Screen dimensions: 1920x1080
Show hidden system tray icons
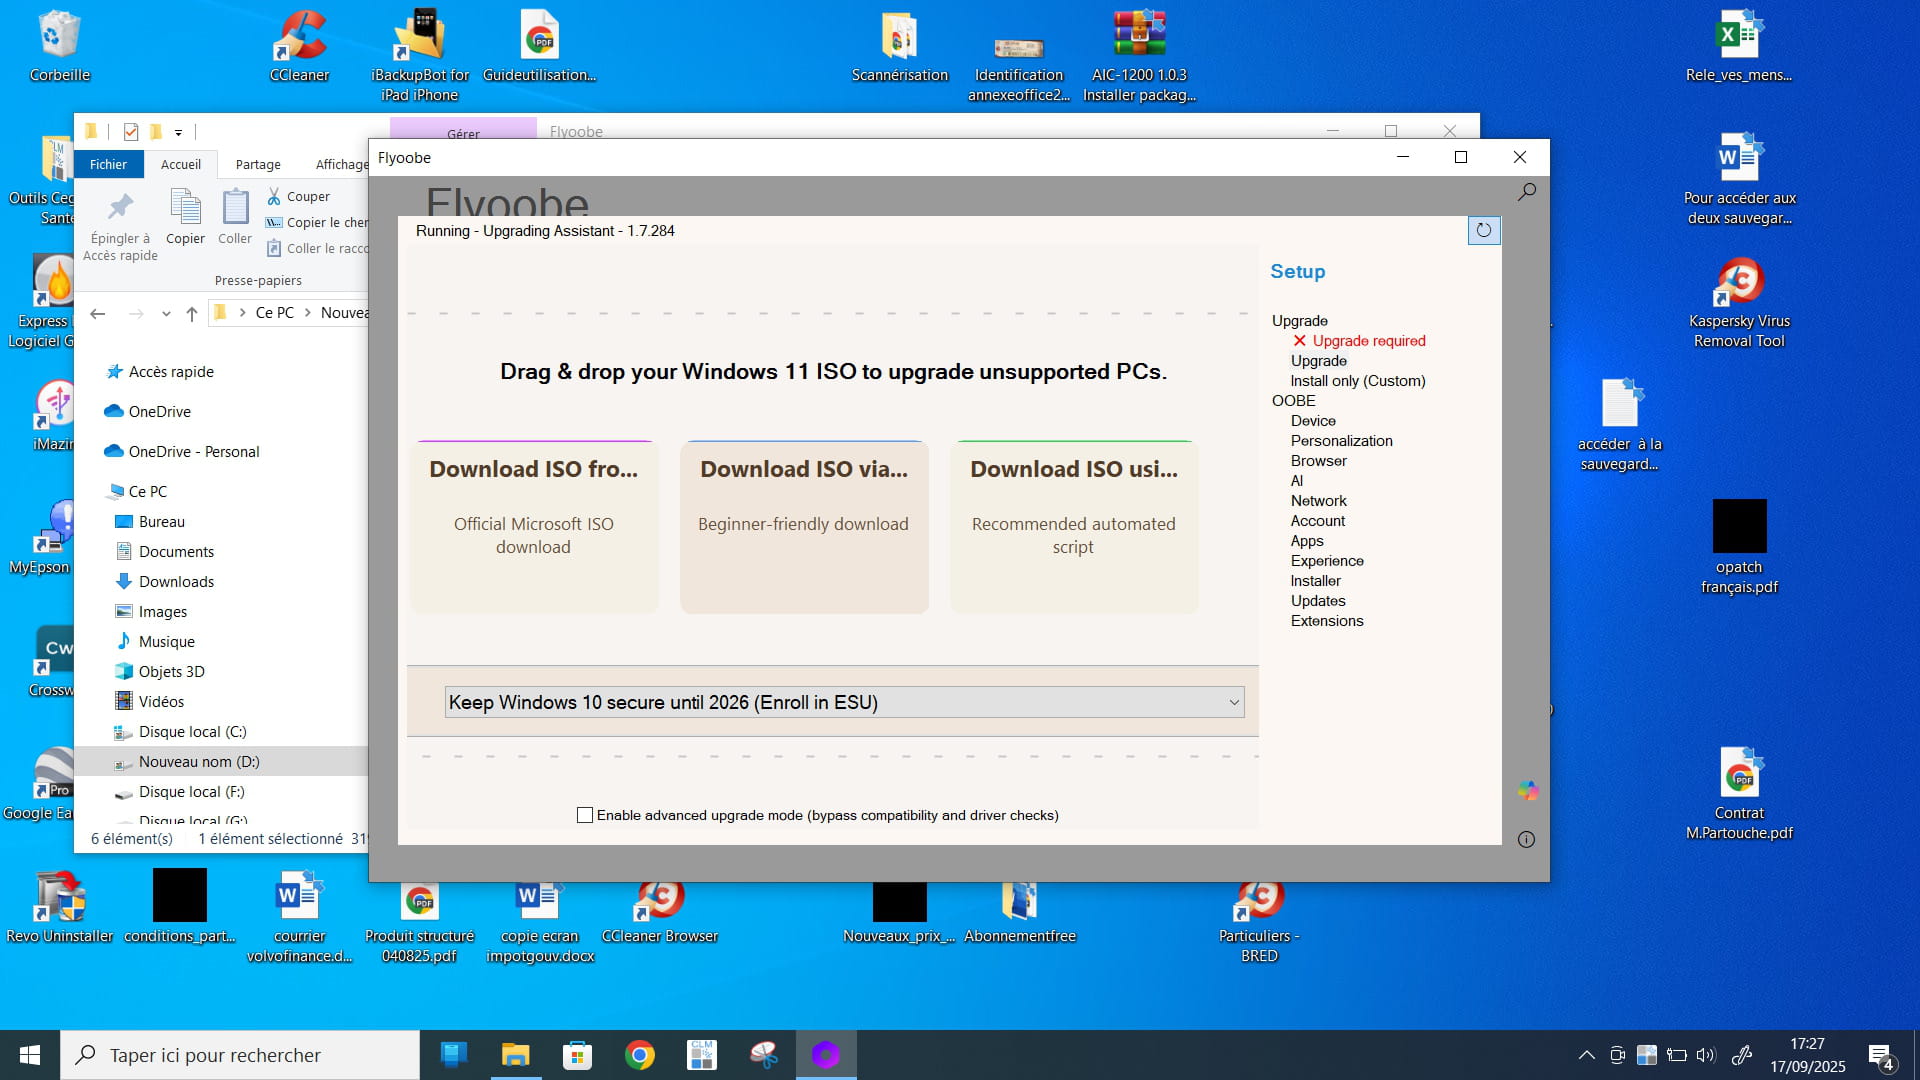click(x=1586, y=1055)
